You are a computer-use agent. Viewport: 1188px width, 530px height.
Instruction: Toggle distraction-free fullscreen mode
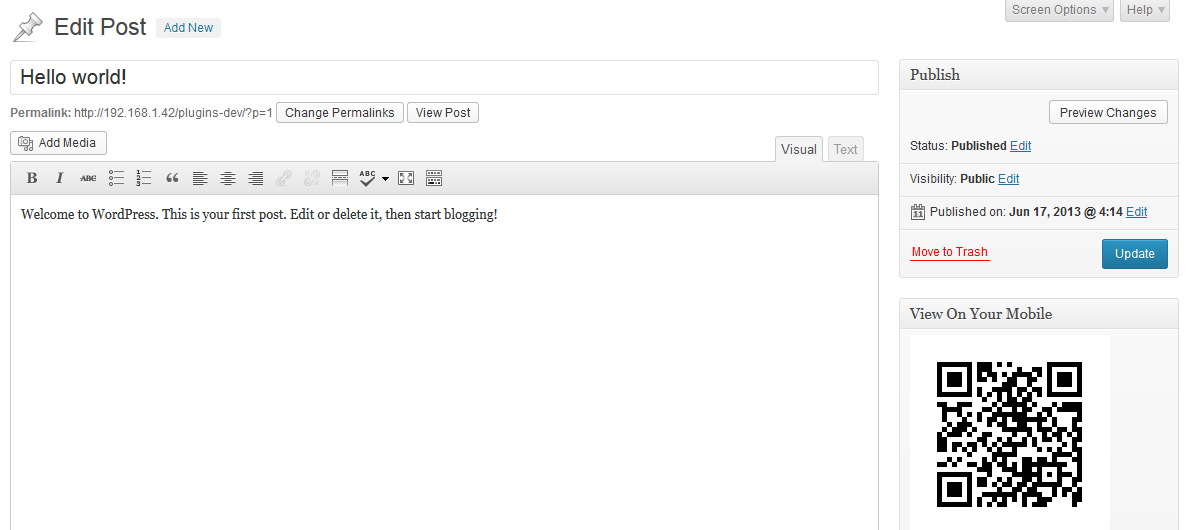(406, 179)
